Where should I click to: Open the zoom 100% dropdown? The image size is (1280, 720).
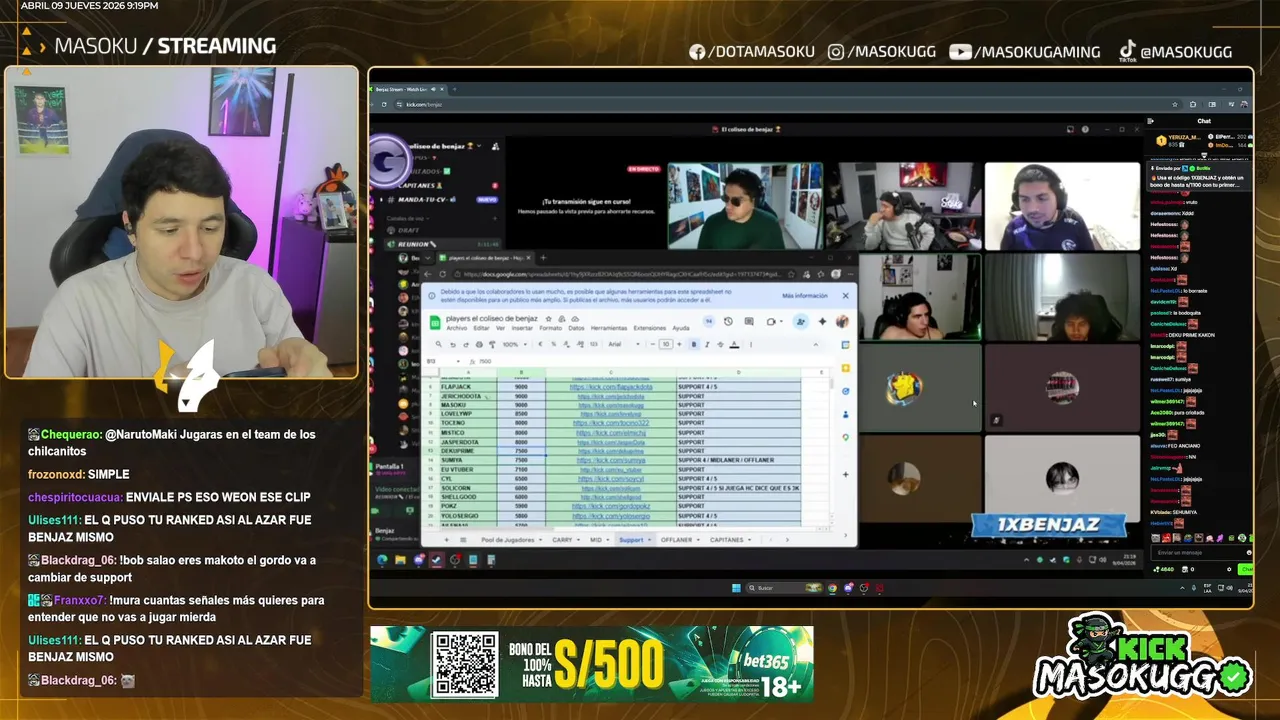coord(514,344)
